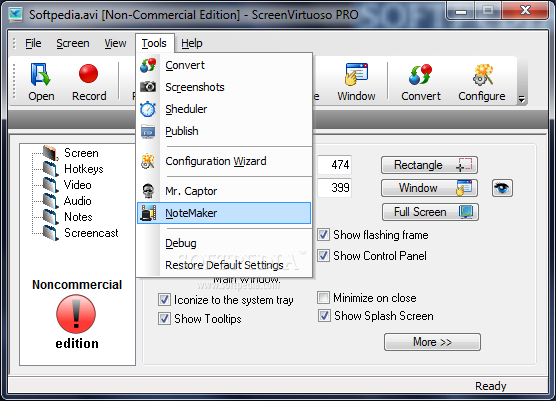
Task: Open Mr. Captor from the Tools menu
Action: pos(224,191)
